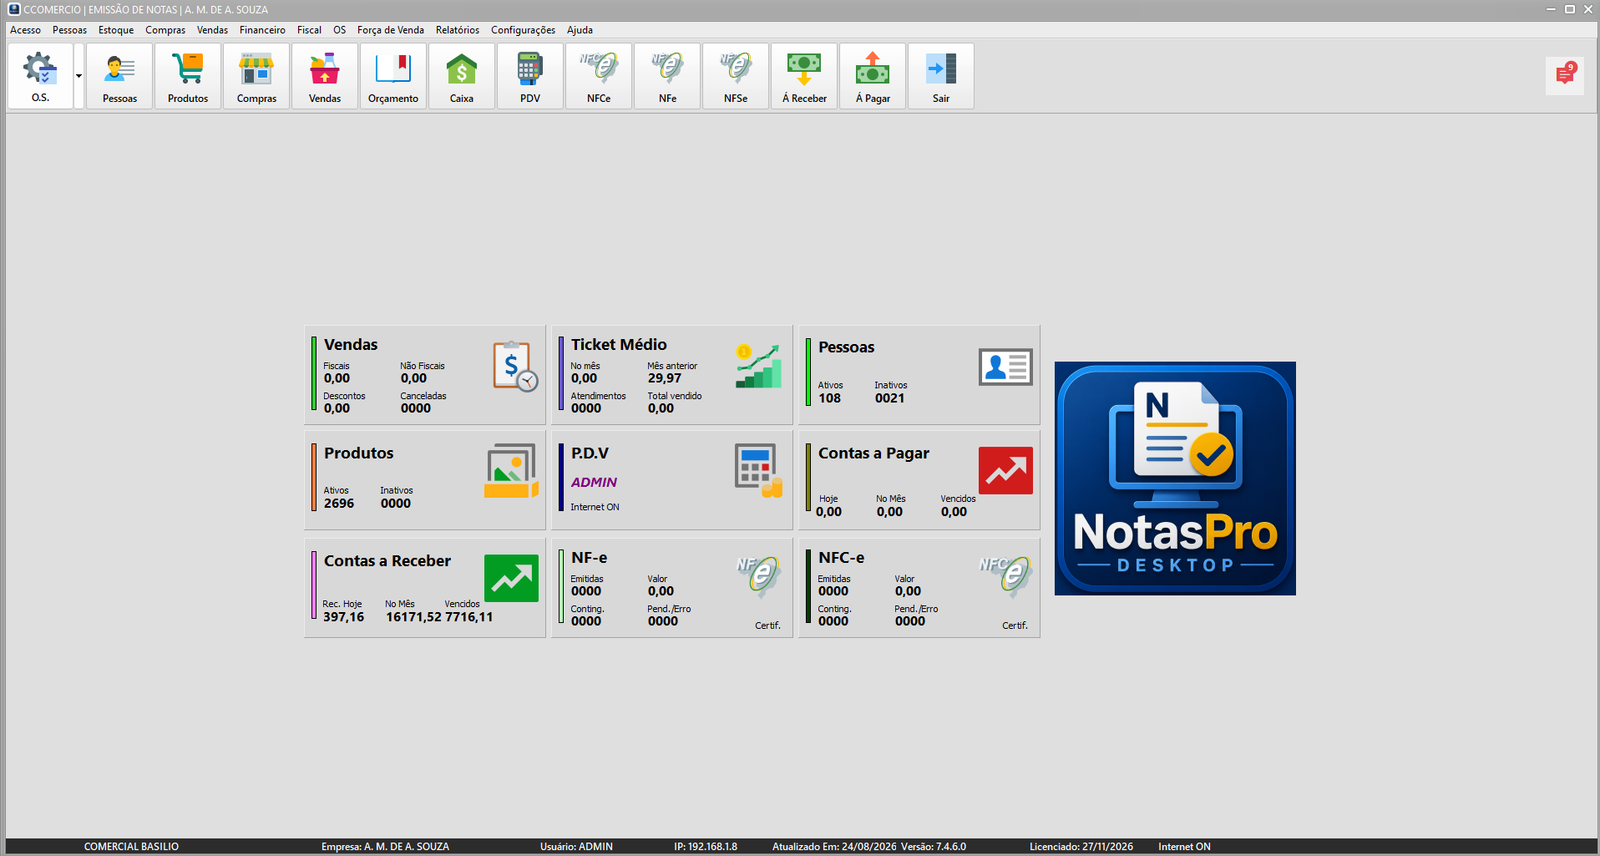
Task: Click Internet ON in the status bar
Action: (1185, 847)
